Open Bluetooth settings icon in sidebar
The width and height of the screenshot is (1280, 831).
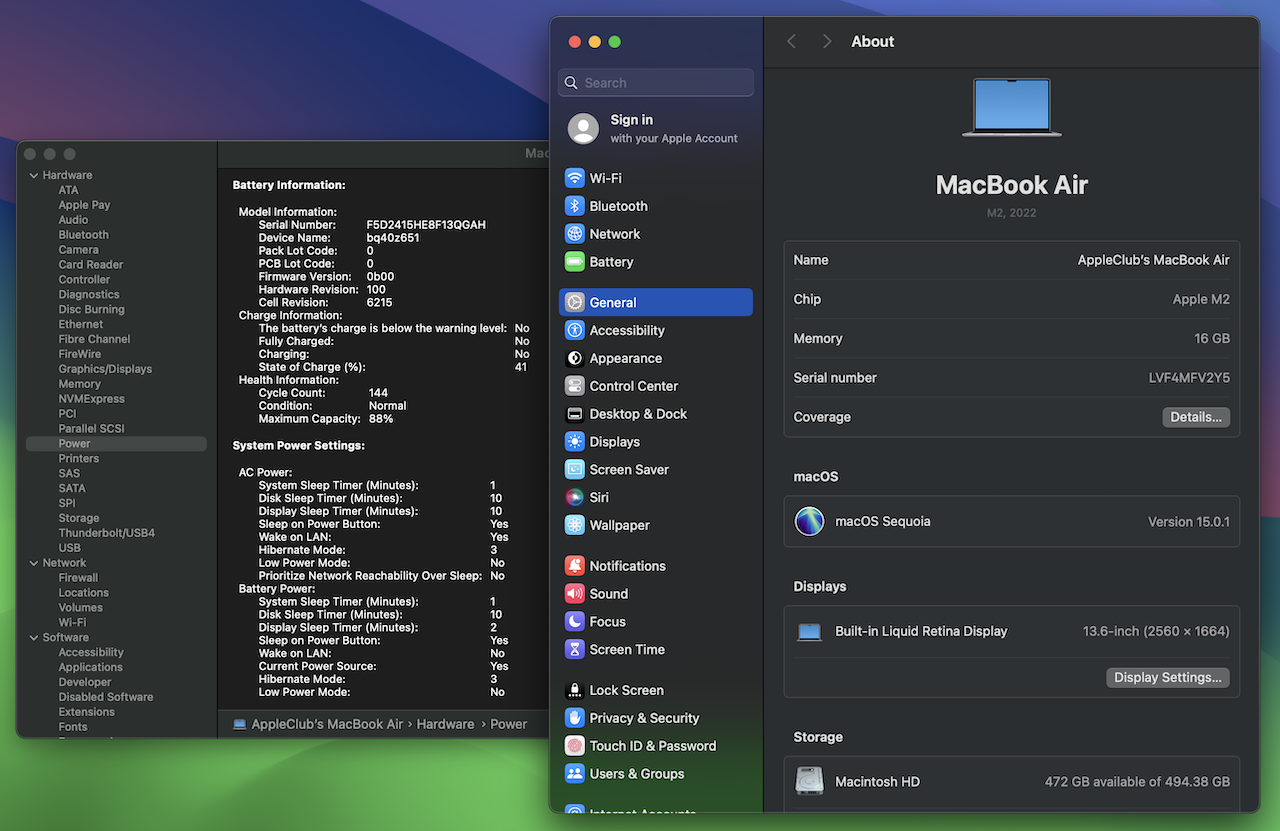tap(574, 206)
